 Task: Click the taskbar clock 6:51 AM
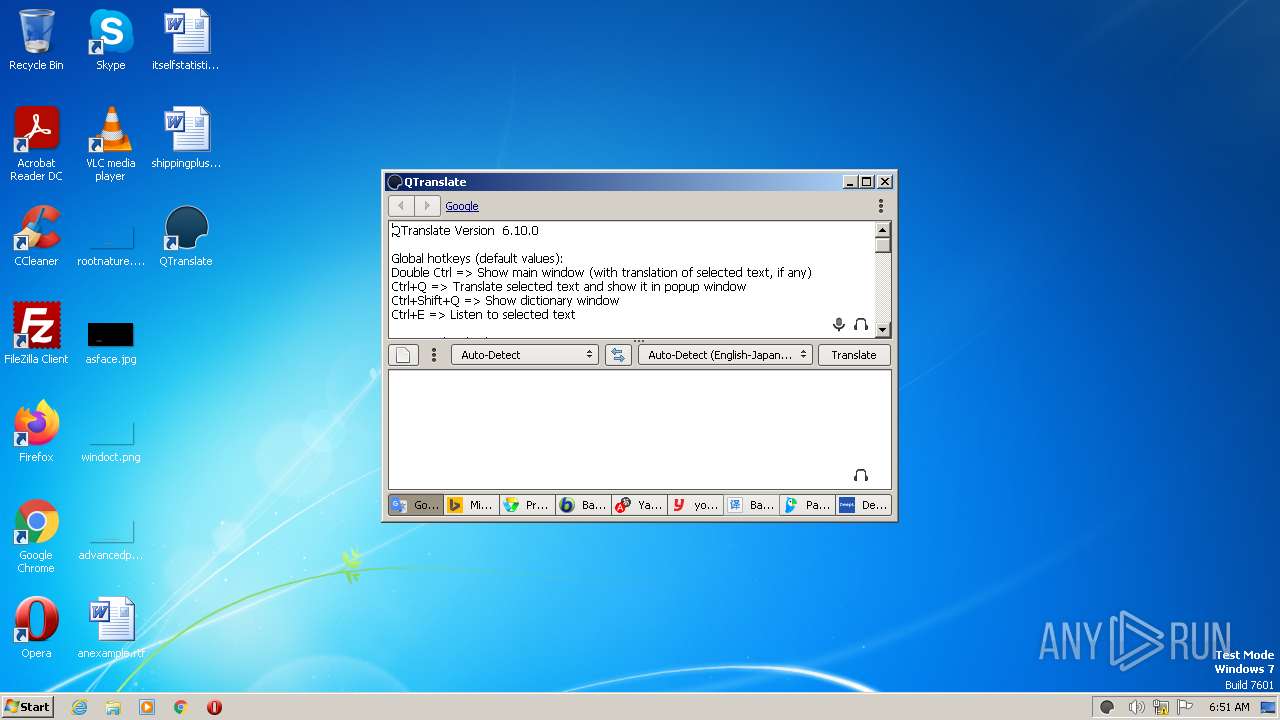1229,707
